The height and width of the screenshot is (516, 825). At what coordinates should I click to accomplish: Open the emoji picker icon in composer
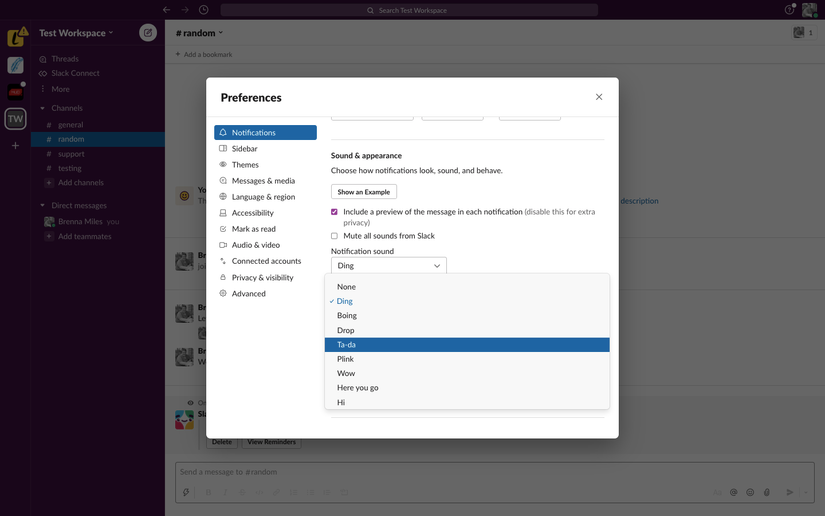click(750, 492)
